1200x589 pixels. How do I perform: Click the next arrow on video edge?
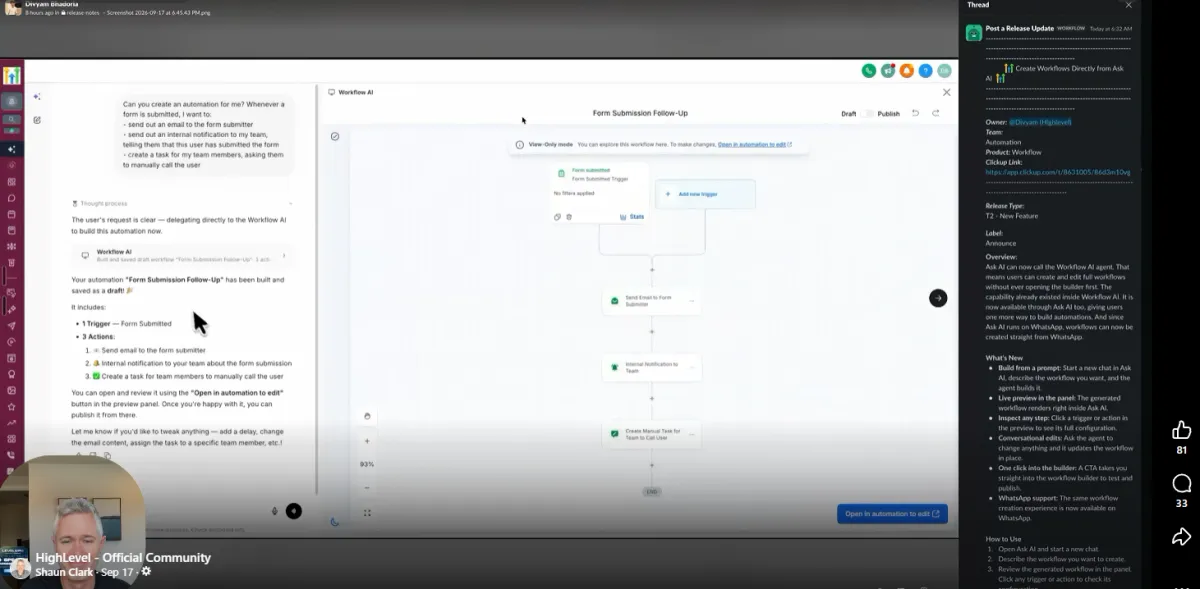tap(937, 297)
